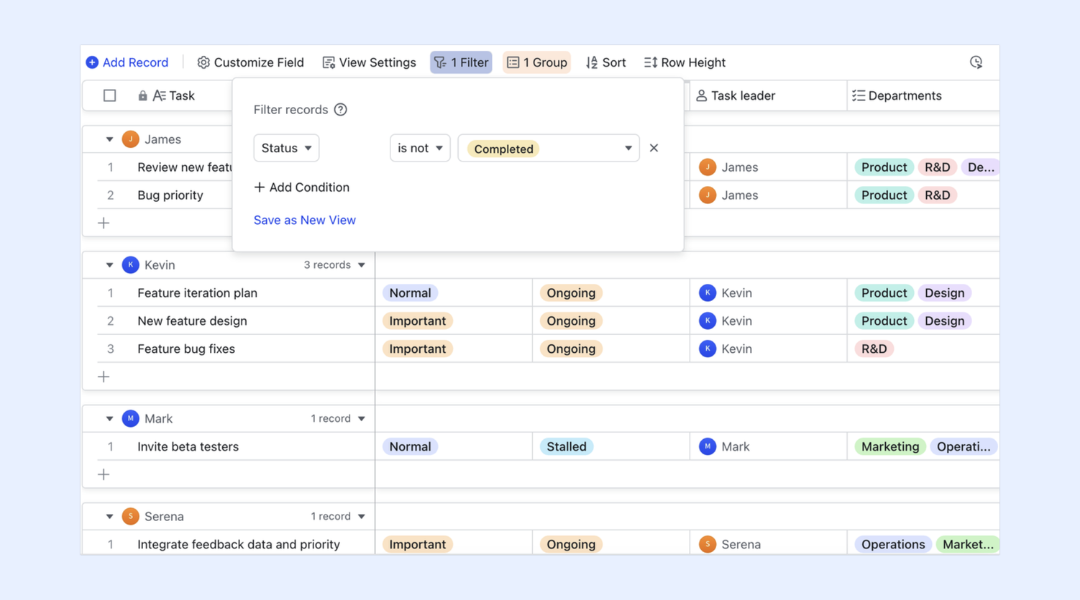Collapse the Mark group
The width and height of the screenshot is (1080, 600).
pos(110,419)
